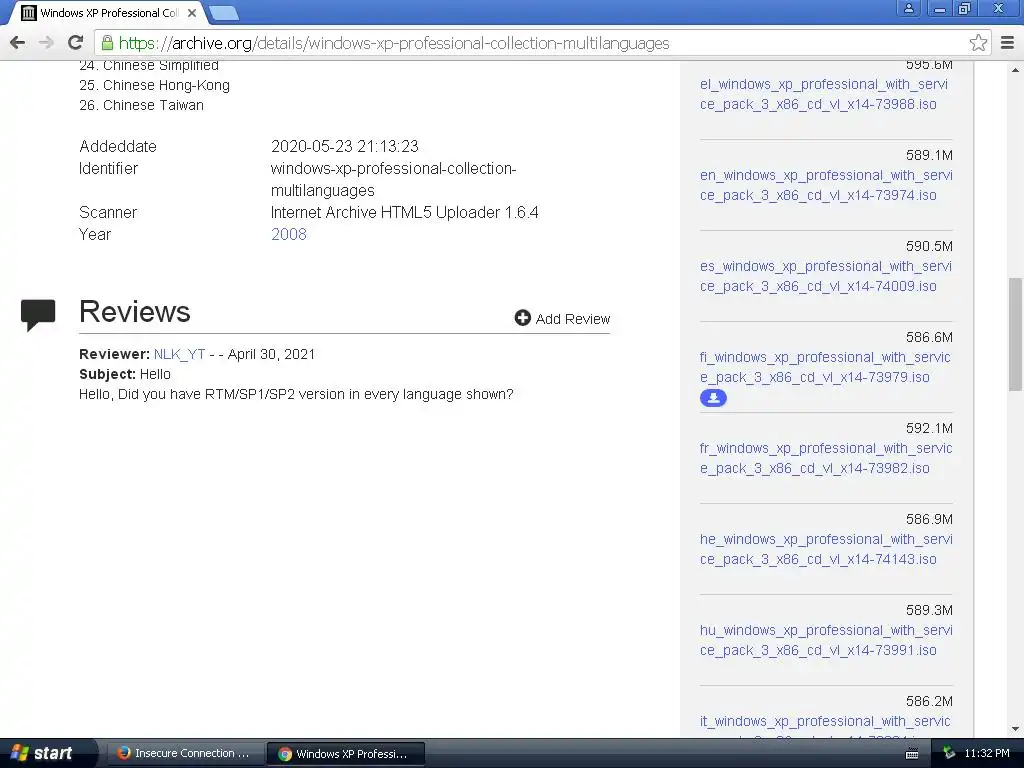Select the Windows XP Professional Collection tab
Viewport: 1024px width, 768px height.
[109, 13]
